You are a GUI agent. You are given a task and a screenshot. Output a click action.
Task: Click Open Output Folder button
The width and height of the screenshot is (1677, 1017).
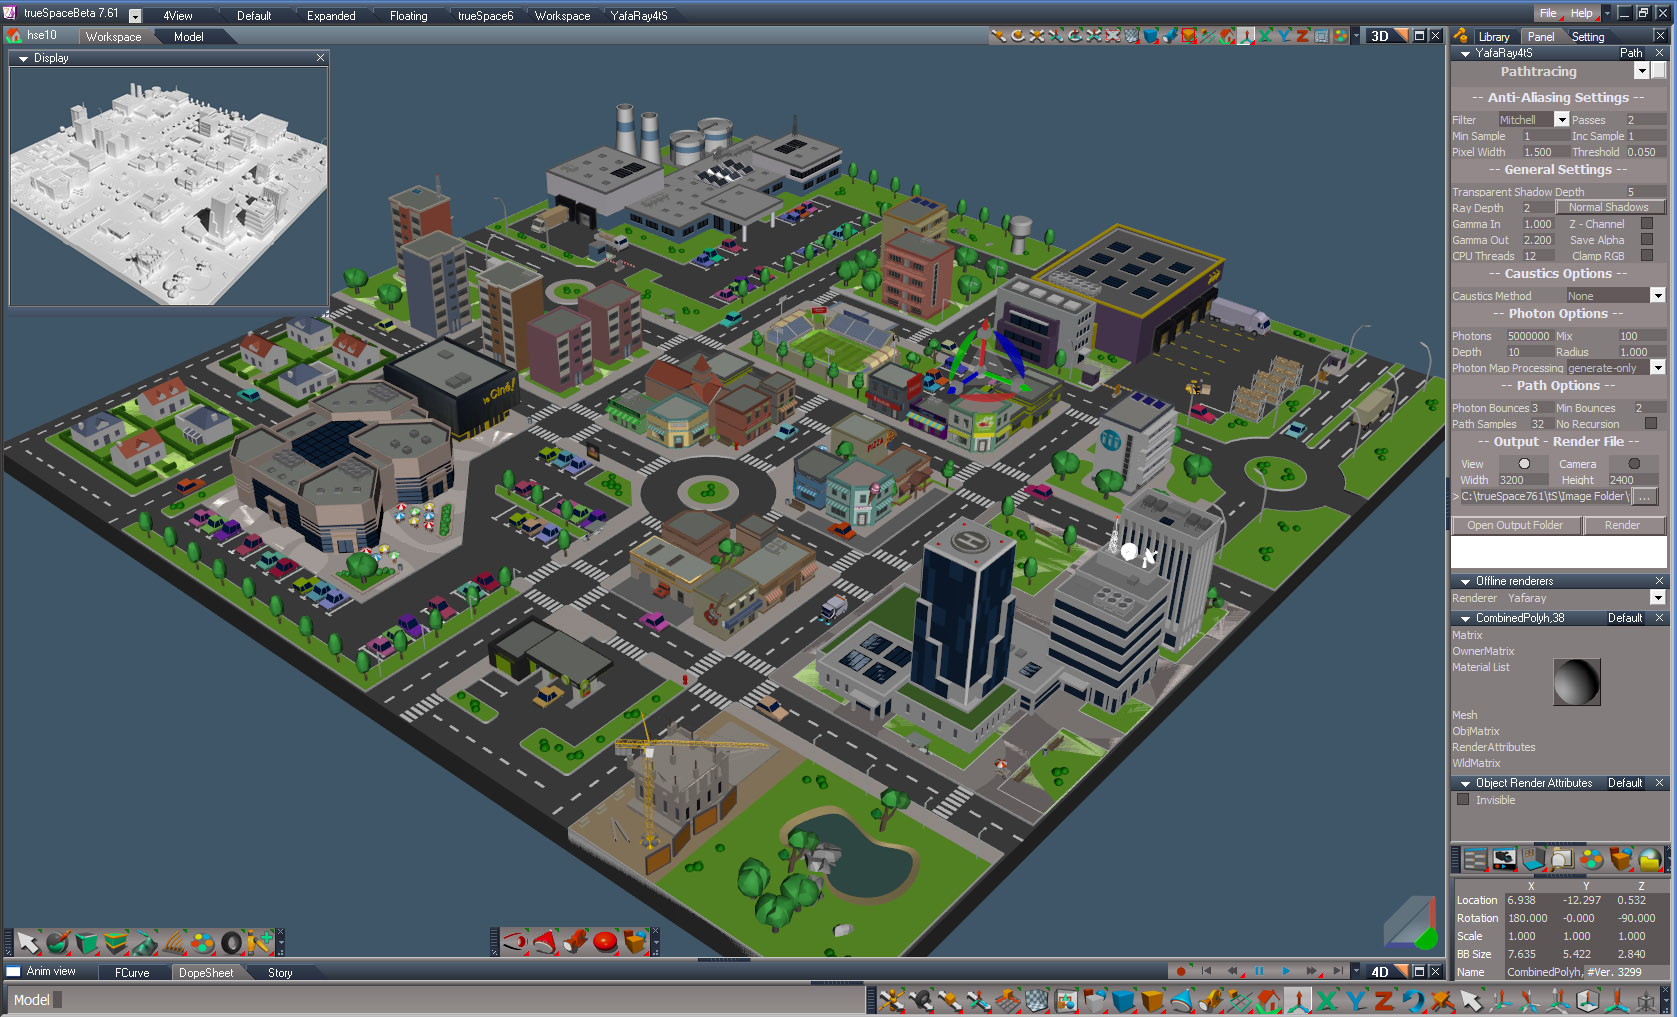(x=1515, y=525)
